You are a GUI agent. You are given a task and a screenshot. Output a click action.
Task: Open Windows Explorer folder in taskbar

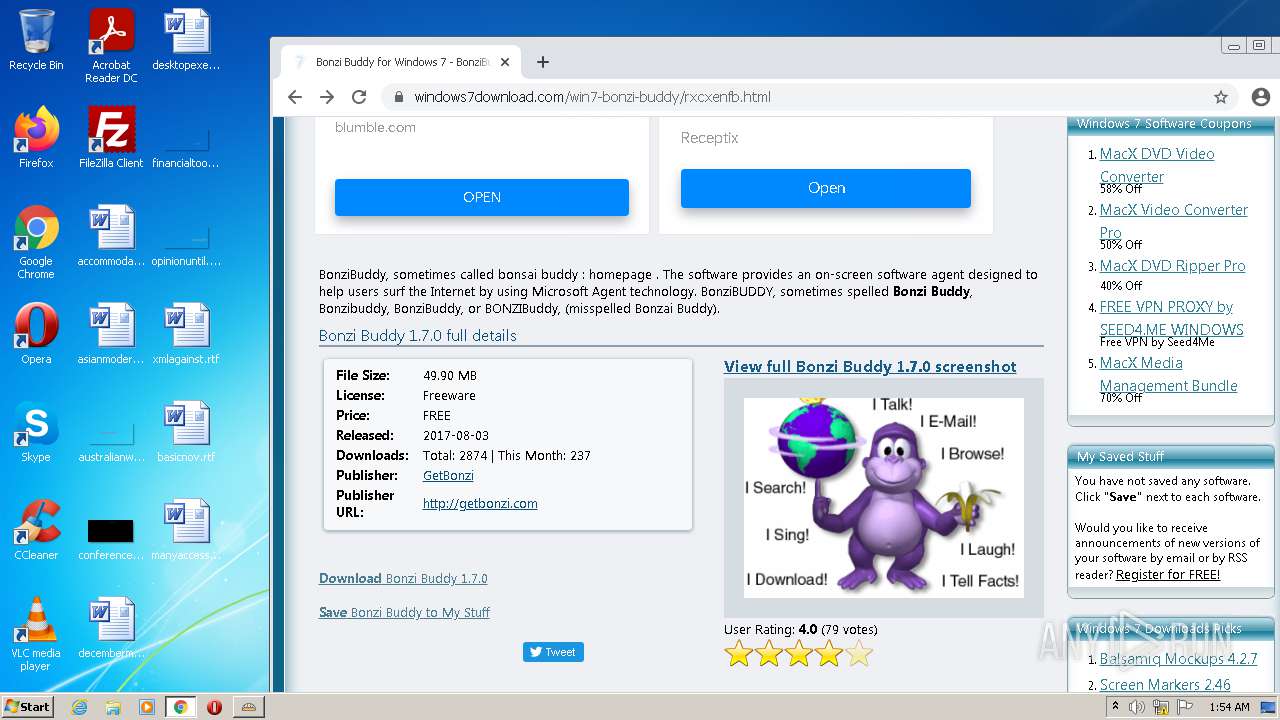coord(113,707)
